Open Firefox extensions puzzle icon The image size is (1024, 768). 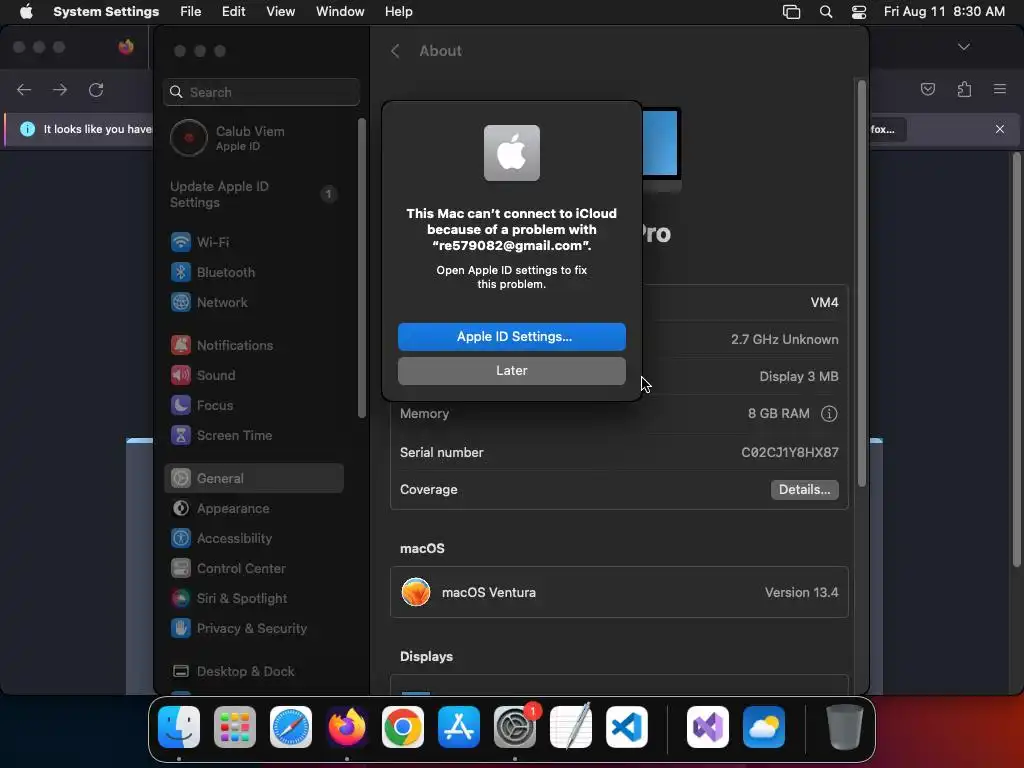tap(965, 89)
